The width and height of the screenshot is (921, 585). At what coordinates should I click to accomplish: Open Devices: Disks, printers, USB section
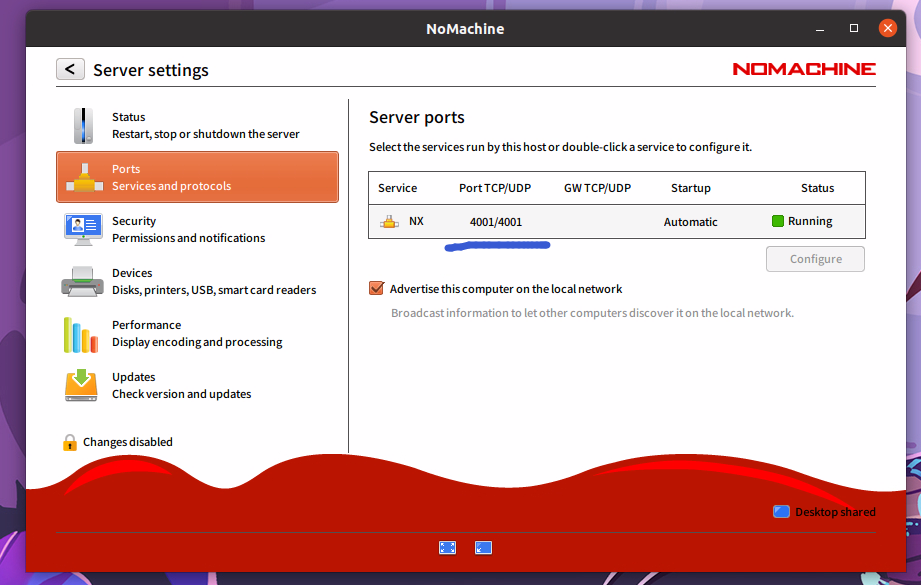[197, 281]
